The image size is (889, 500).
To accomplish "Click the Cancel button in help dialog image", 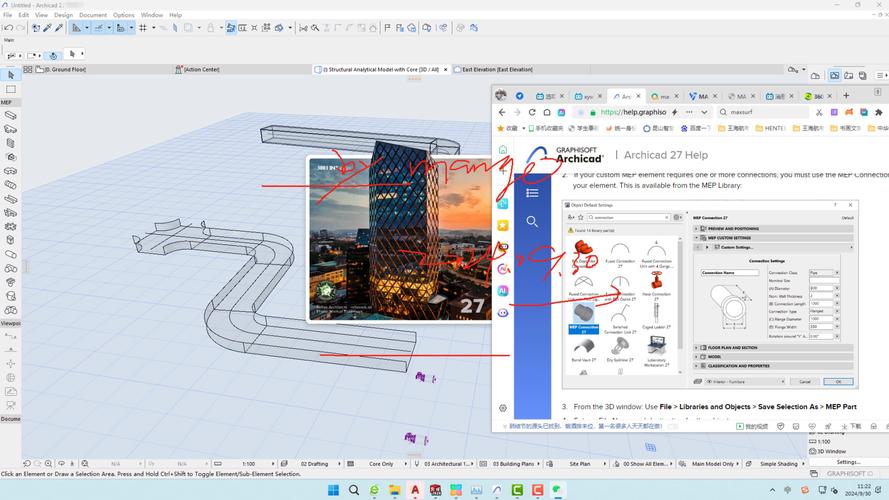I will coord(805,382).
